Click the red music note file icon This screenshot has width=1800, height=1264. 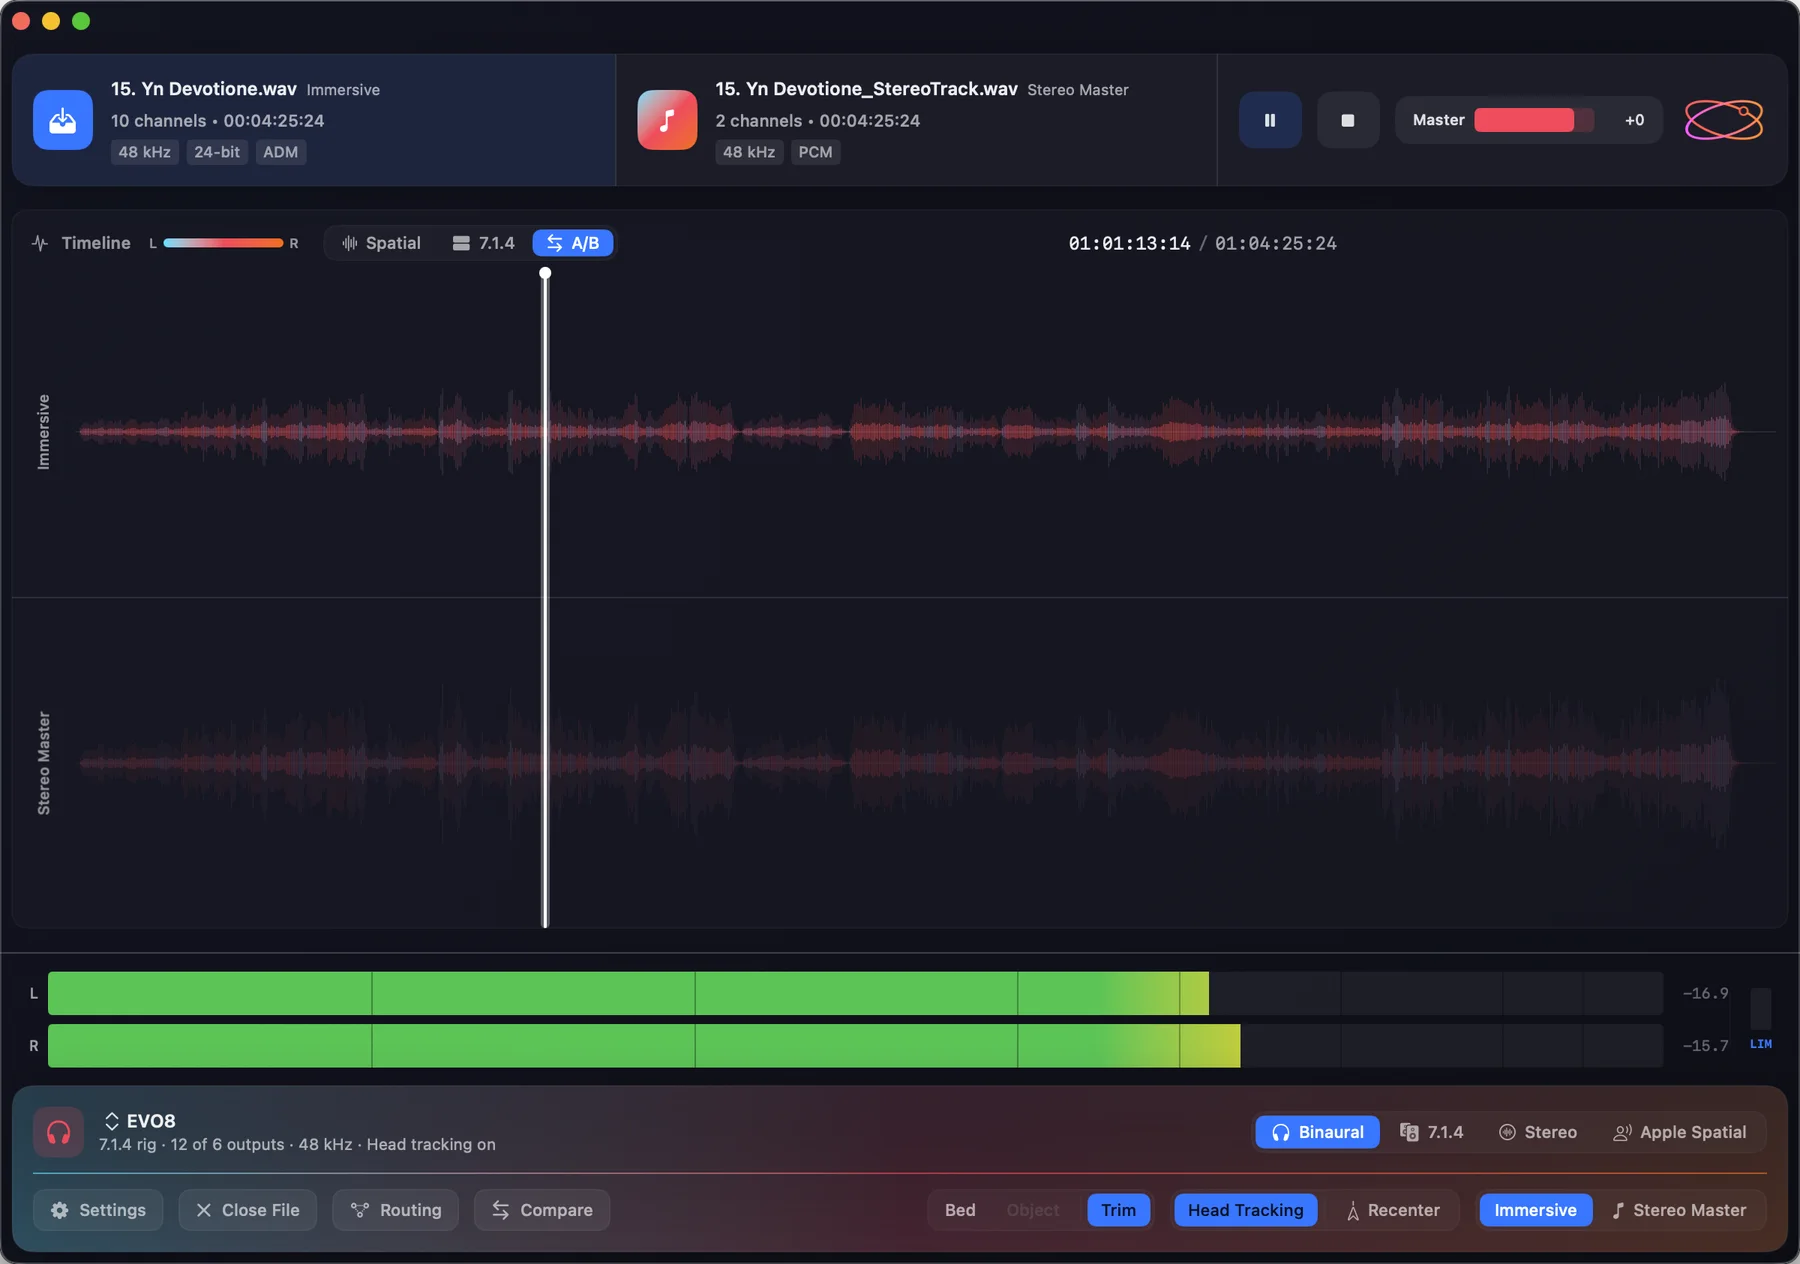pyautogui.click(x=667, y=120)
